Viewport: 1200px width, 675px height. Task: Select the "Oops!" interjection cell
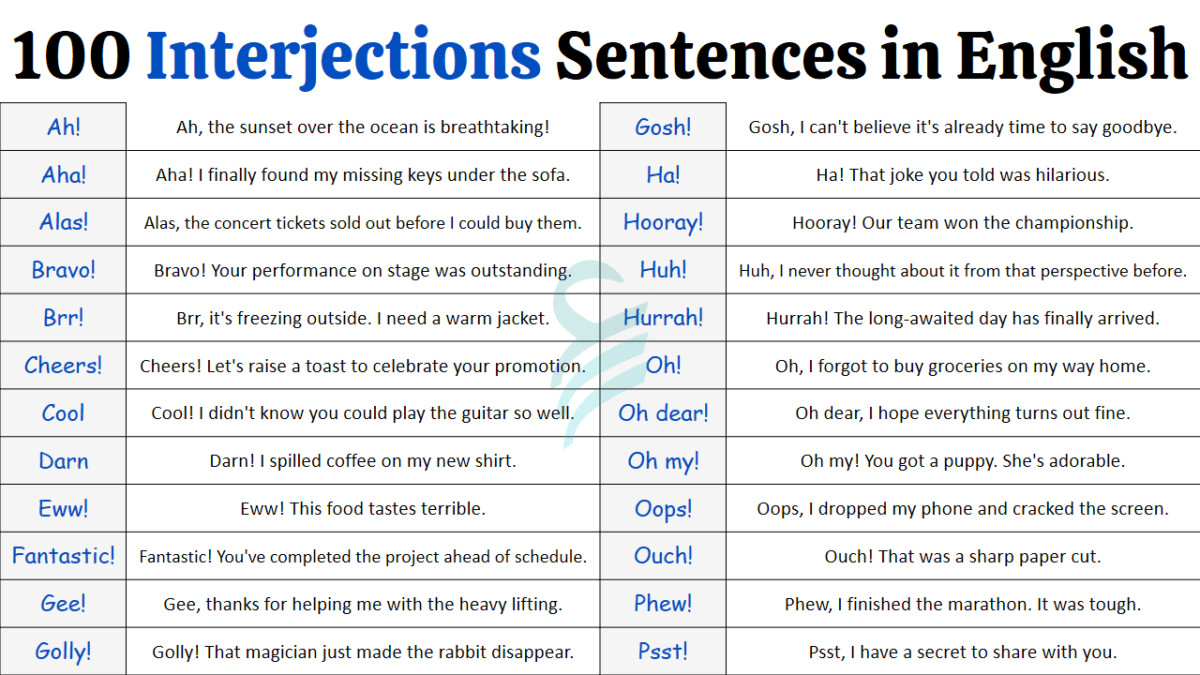click(663, 509)
